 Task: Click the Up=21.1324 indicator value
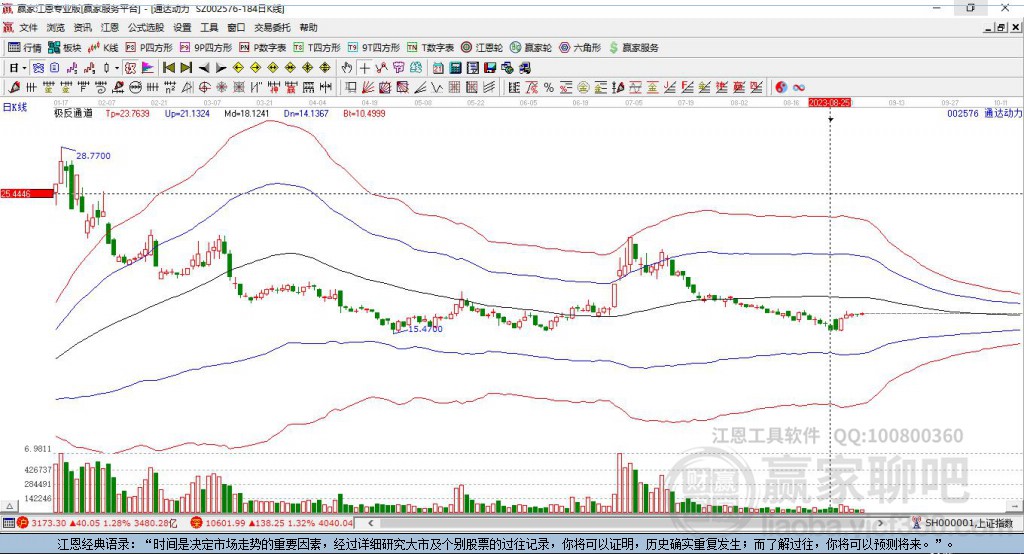187,113
